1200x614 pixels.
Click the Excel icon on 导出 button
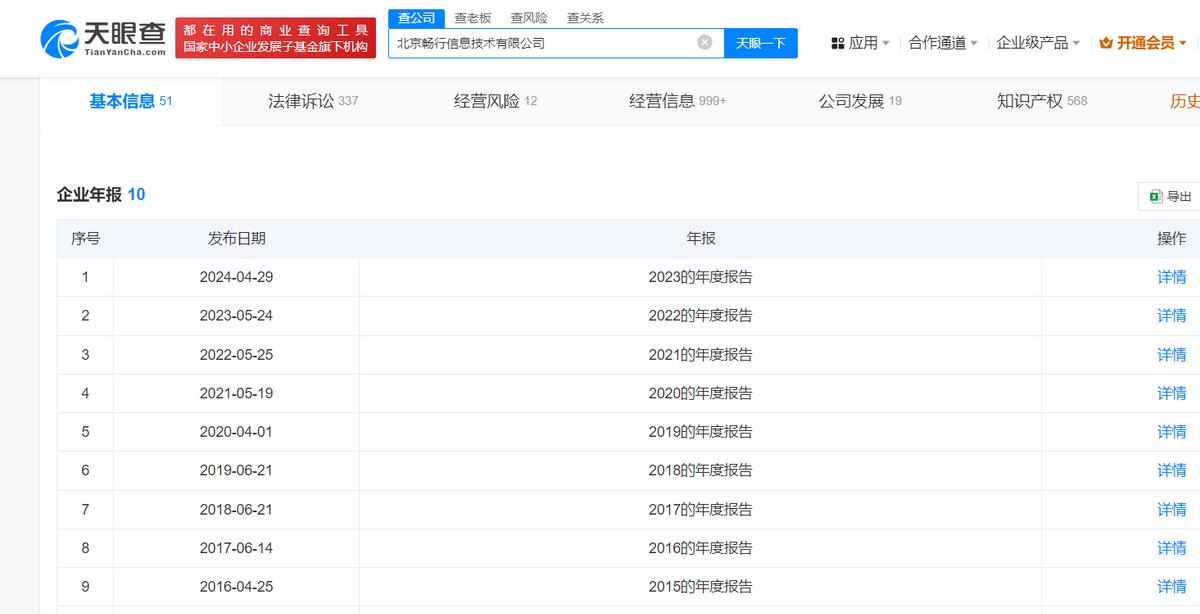(x=1156, y=196)
